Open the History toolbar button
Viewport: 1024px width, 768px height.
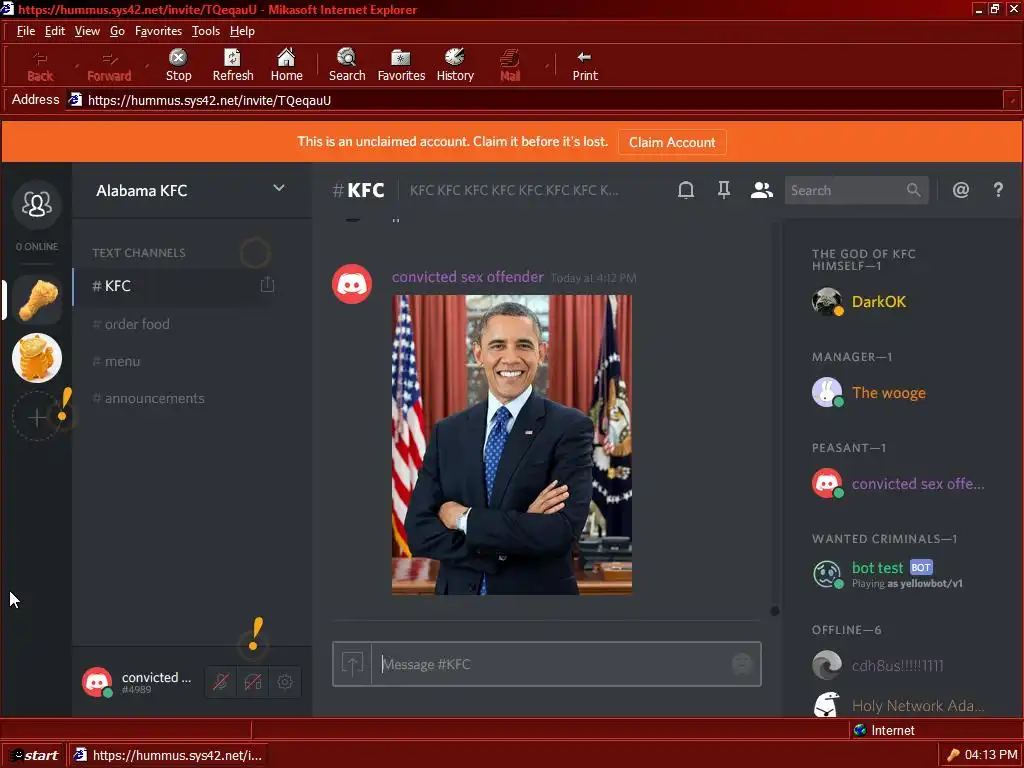point(455,65)
